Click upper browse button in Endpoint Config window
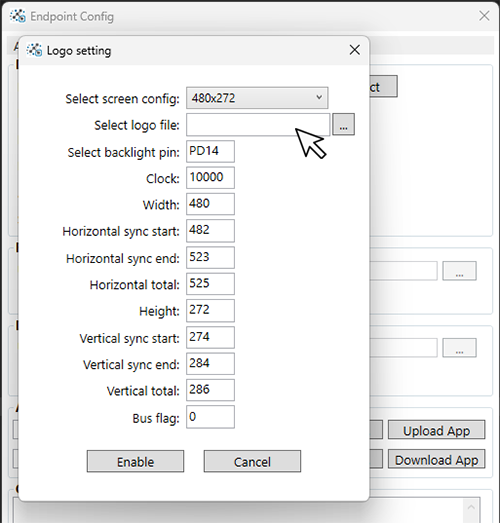The height and width of the screenshot is (523, 500). tap(459, 271)
